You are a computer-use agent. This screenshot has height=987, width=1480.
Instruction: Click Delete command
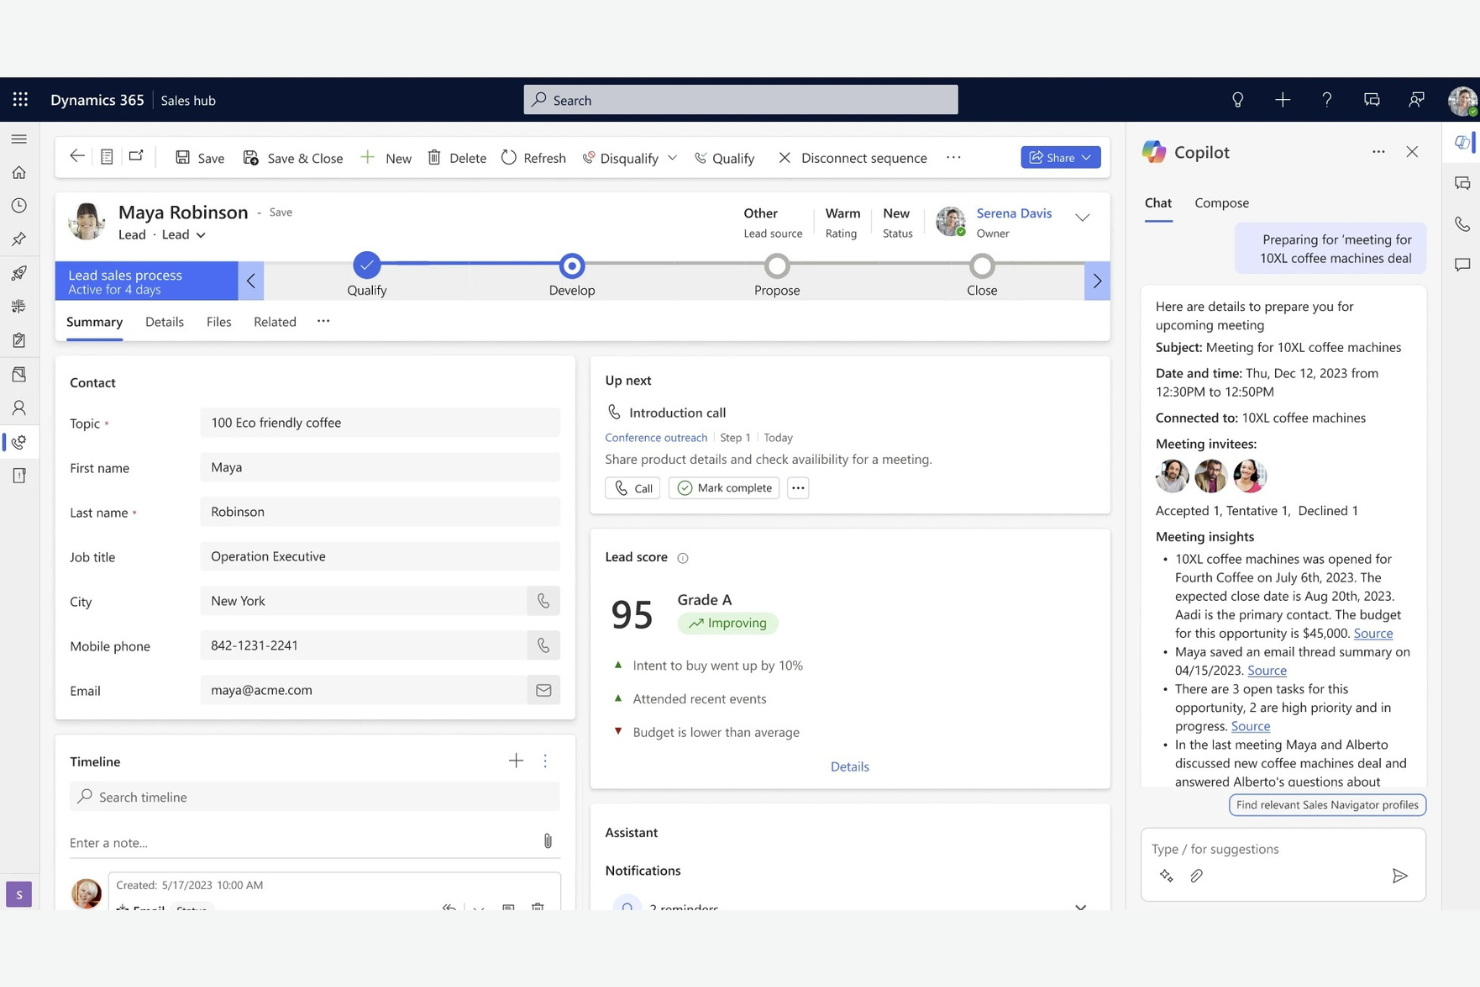click(457, 158)
